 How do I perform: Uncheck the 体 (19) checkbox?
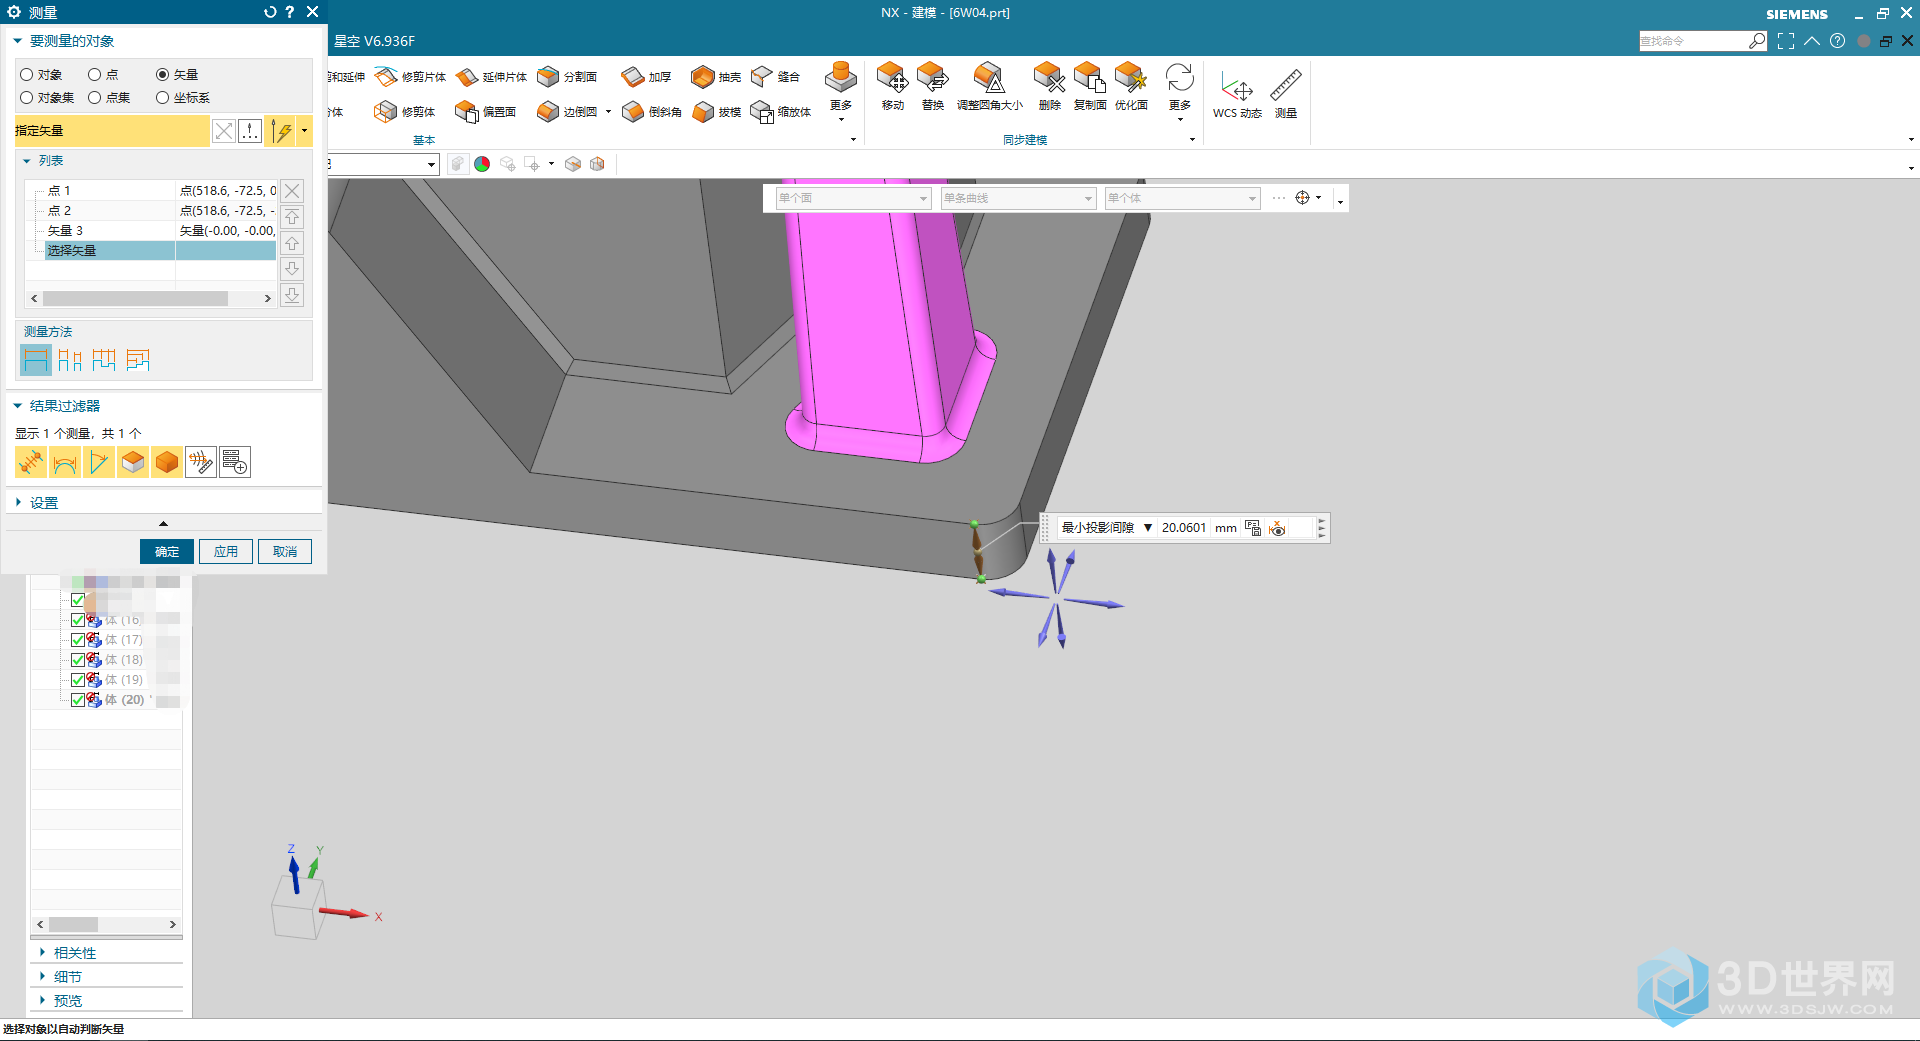(x=78, y=680)
